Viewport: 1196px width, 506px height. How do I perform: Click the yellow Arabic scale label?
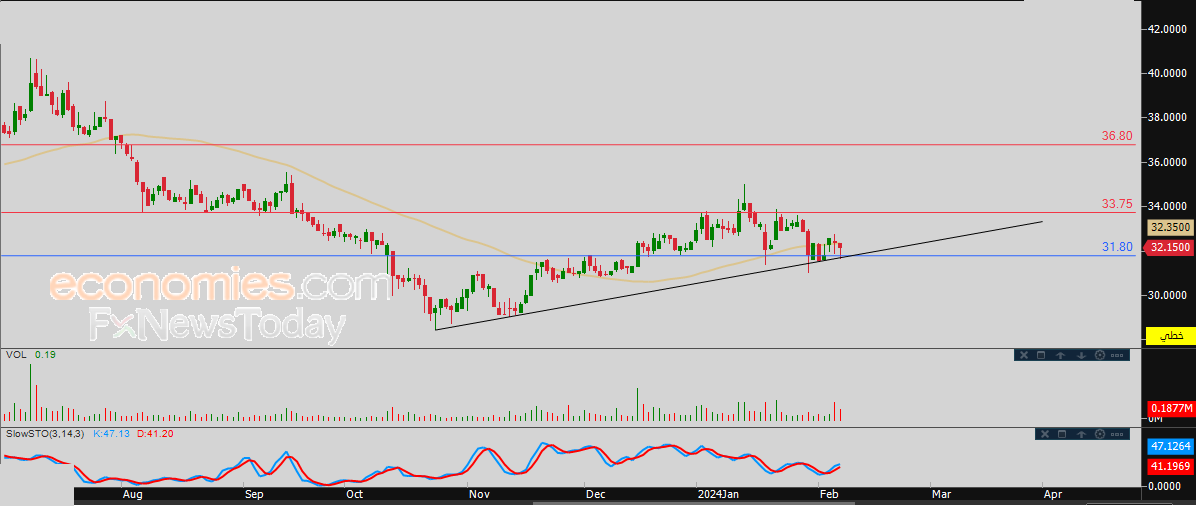(x=1170, y=336)
